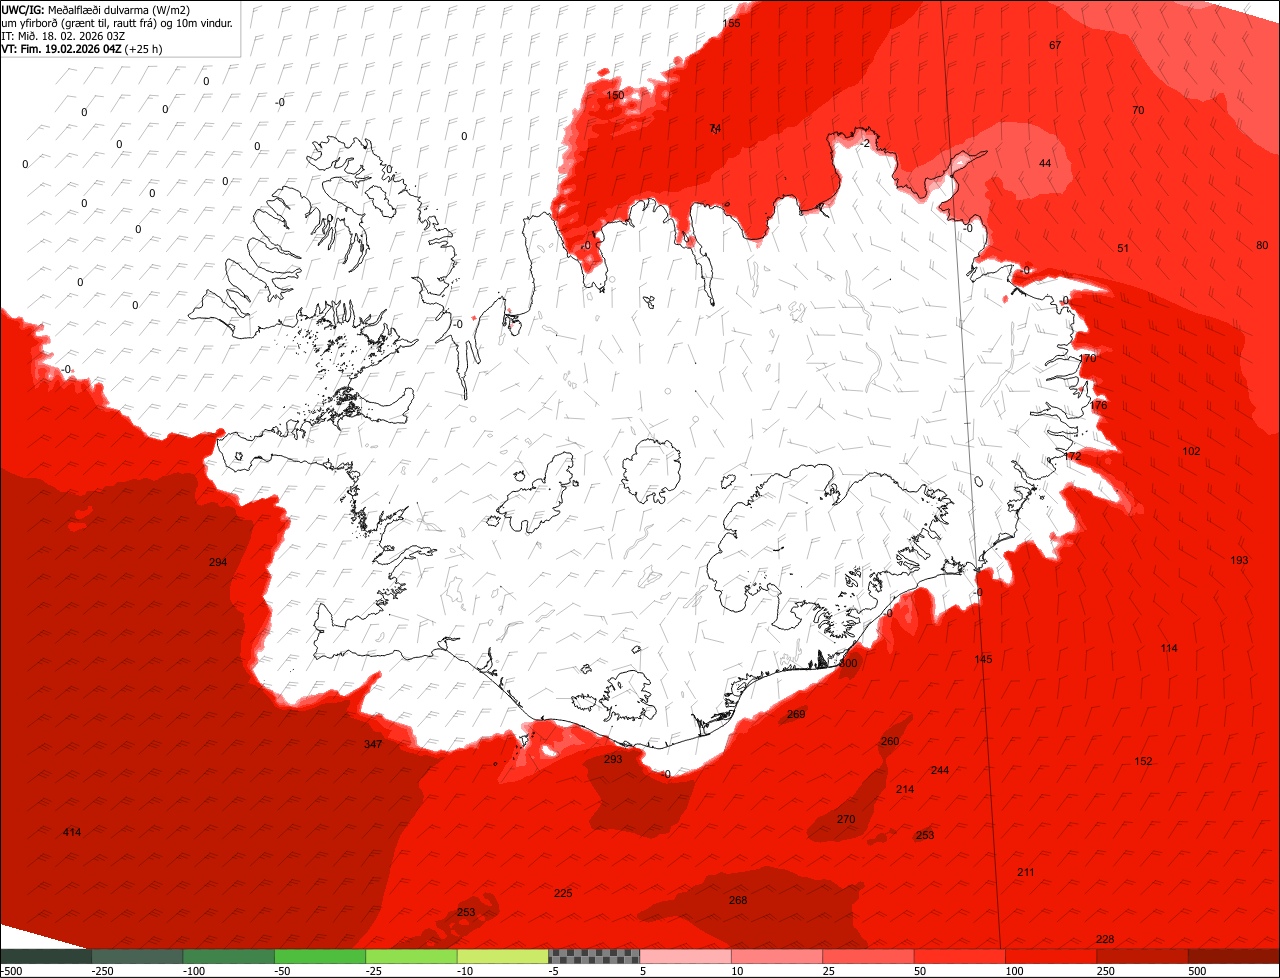Click the flux value 74 north of Iceland

(x=715, y=128)
